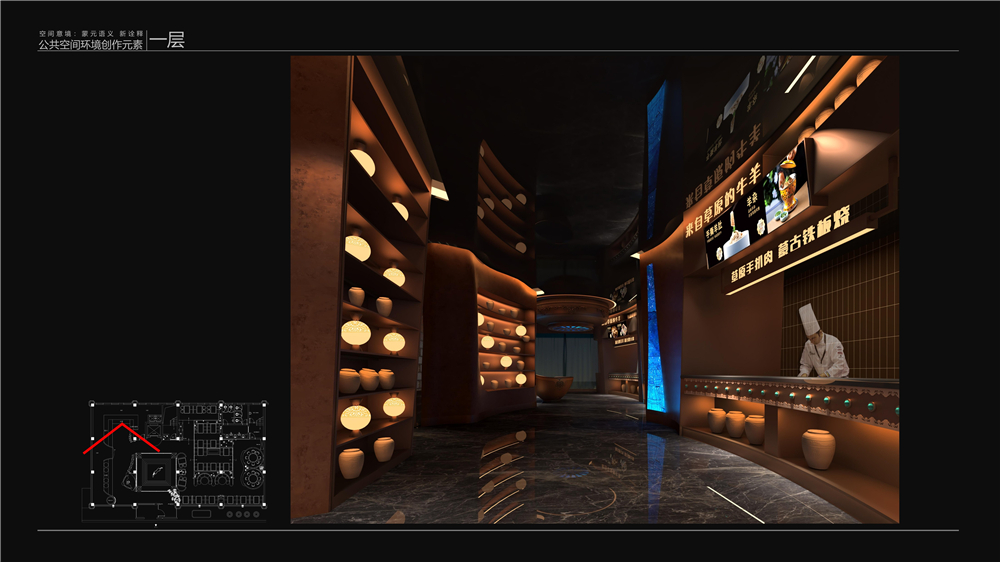Select the 公共空间环境创作元素 heading

[90, 46]
